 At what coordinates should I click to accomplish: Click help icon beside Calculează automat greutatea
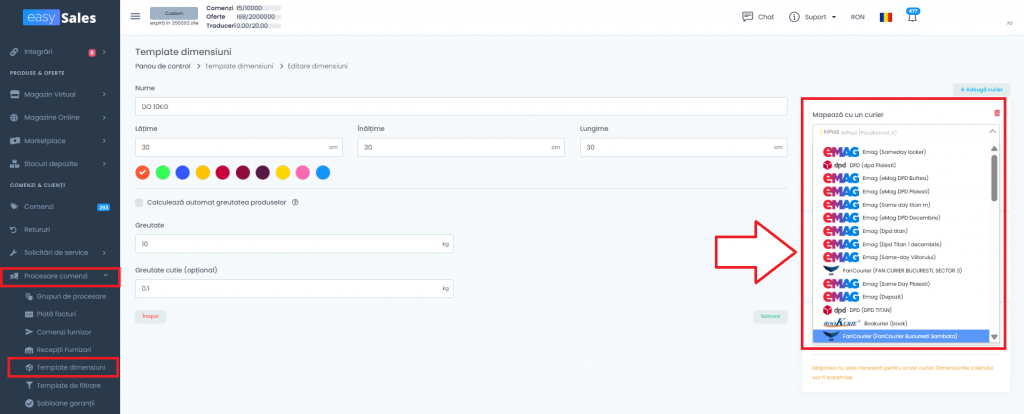(x=295, y=202)
